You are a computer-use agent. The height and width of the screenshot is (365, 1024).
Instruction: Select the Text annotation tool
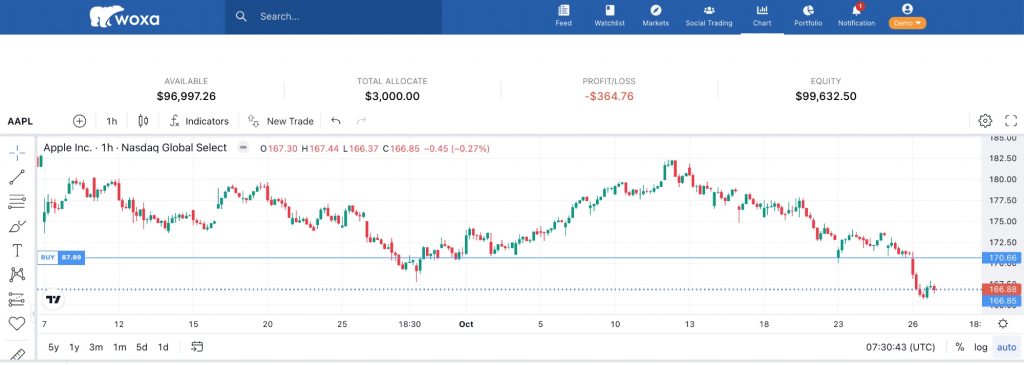click(17, 251)
